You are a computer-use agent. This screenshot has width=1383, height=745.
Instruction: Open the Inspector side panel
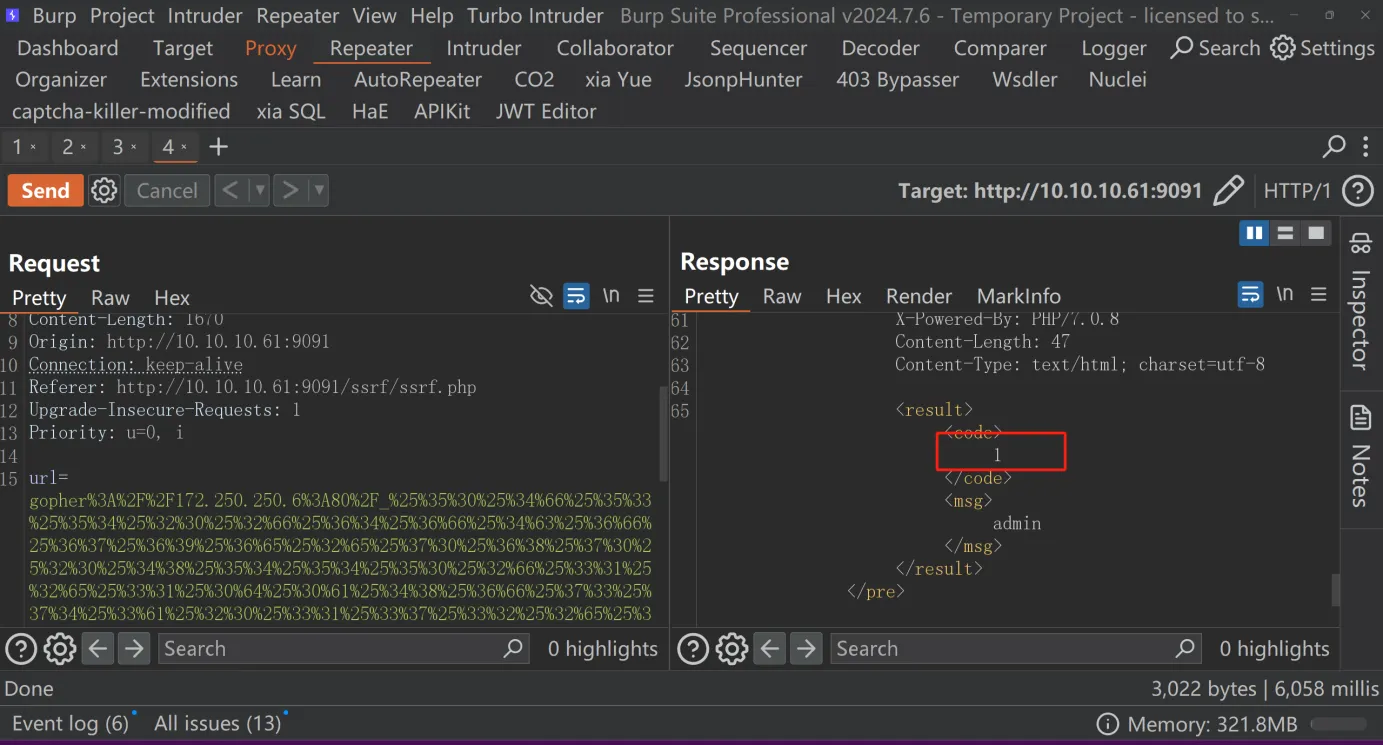[x=1360, y=302]
